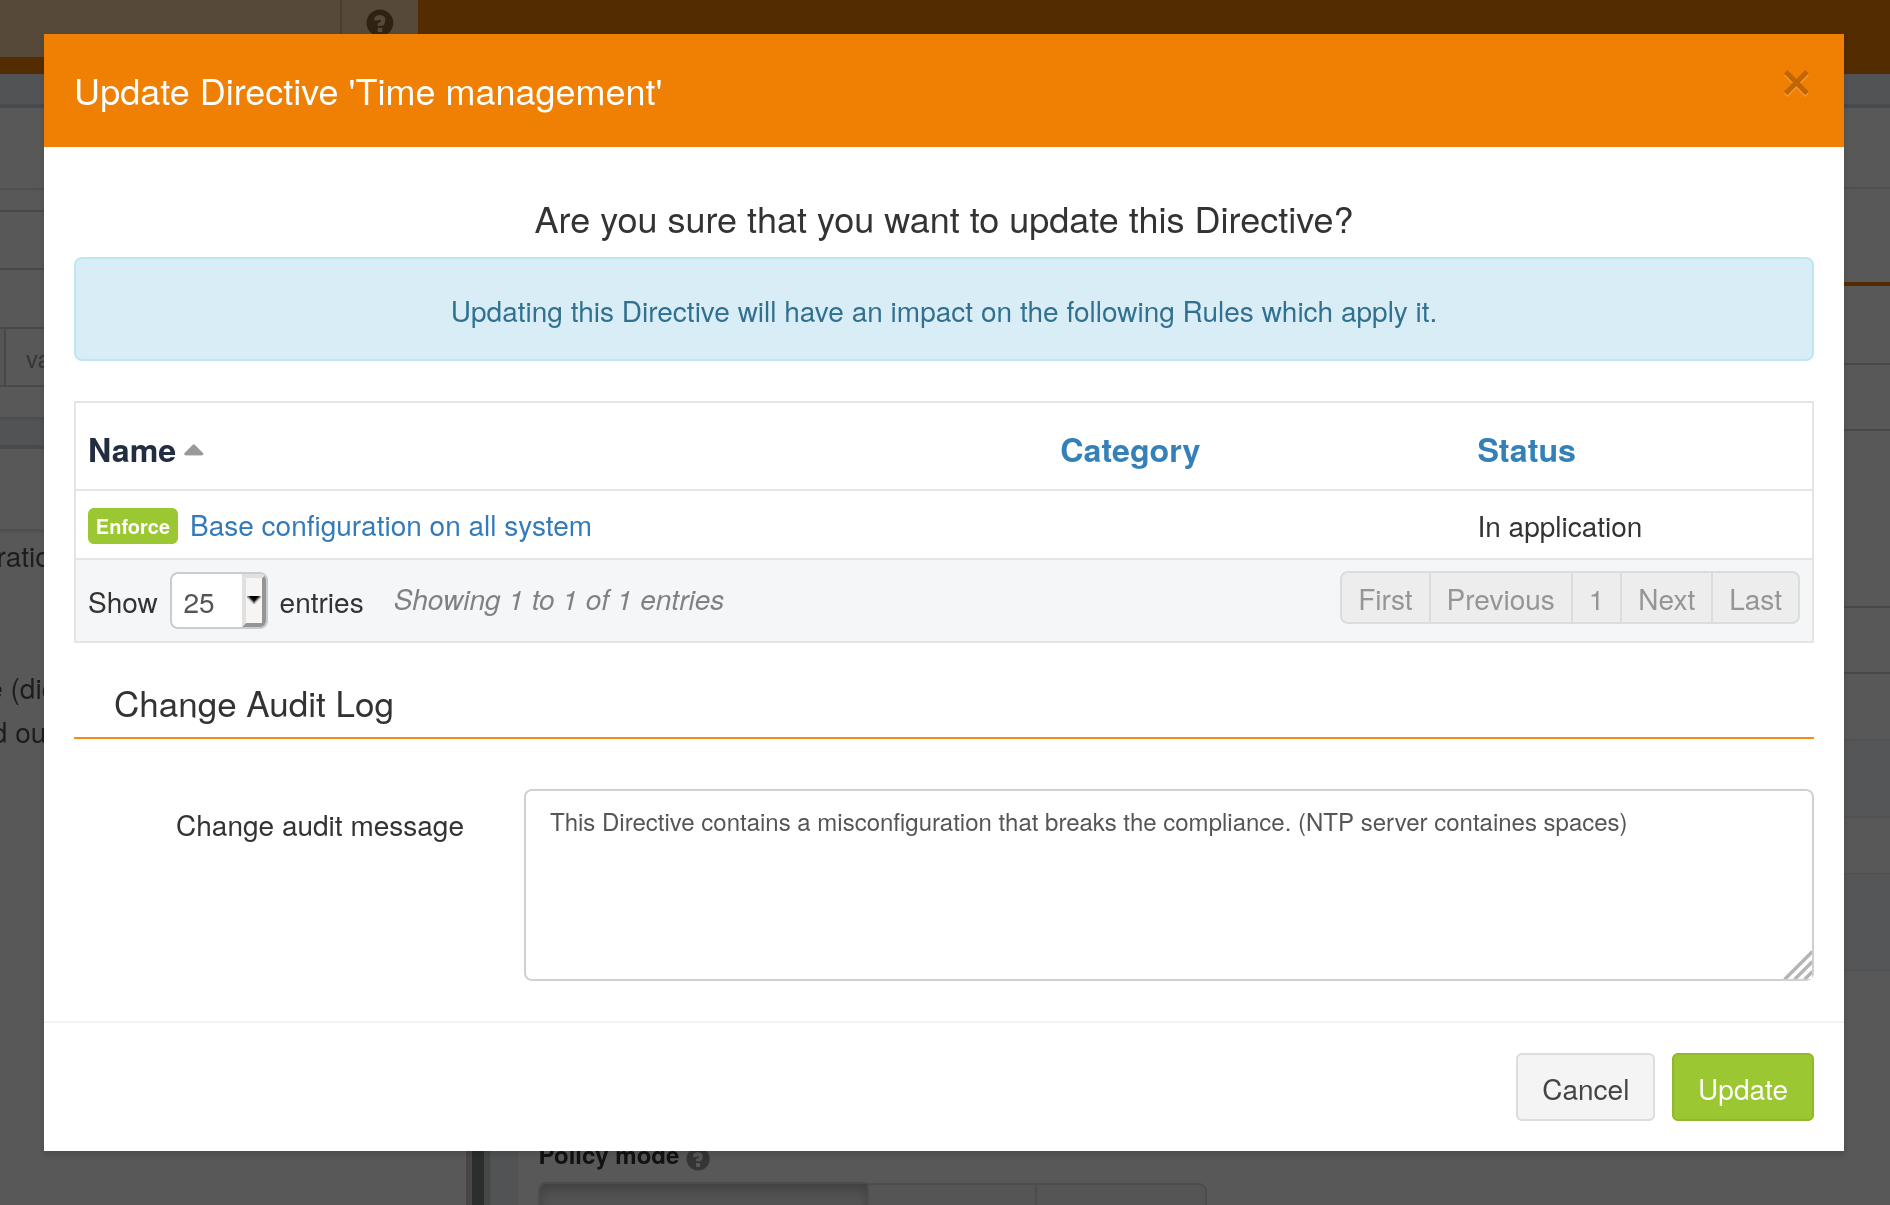The width and height of the screenshot is (1890, 1205).
Task: Go to Next page of entries
Action: (x=1666, y=600)
